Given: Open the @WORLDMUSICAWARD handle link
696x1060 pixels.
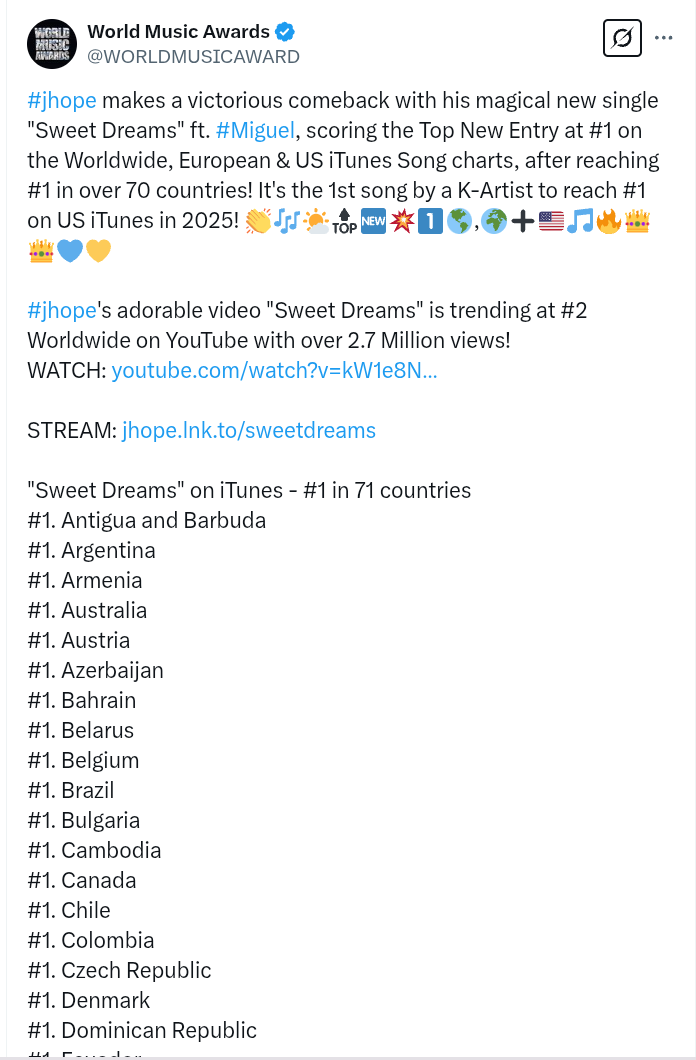Looking at the screenshot, I should point(194,57).
